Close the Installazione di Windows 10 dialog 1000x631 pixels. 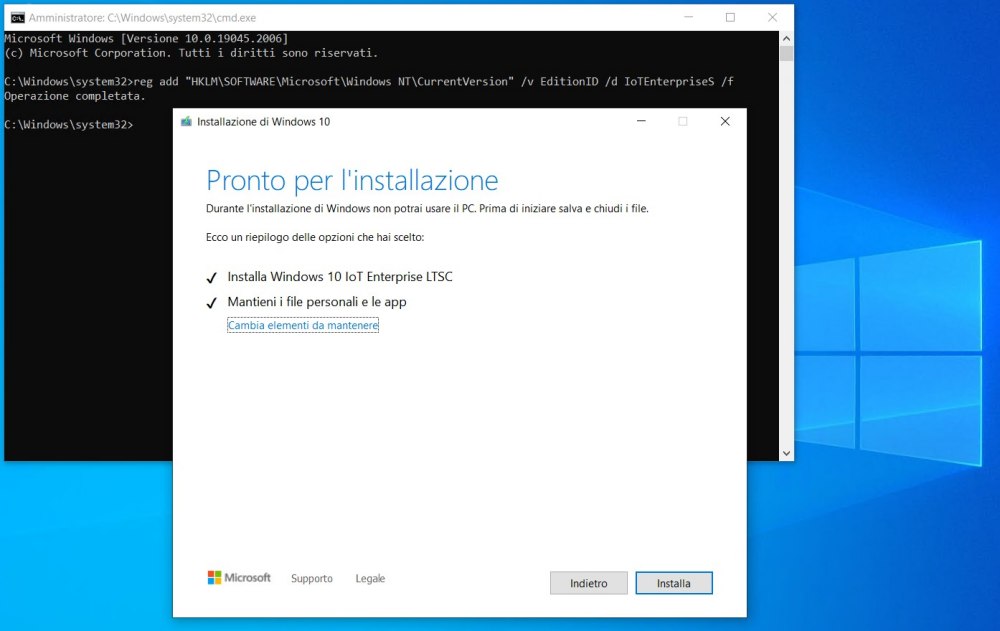coord(725,121)
